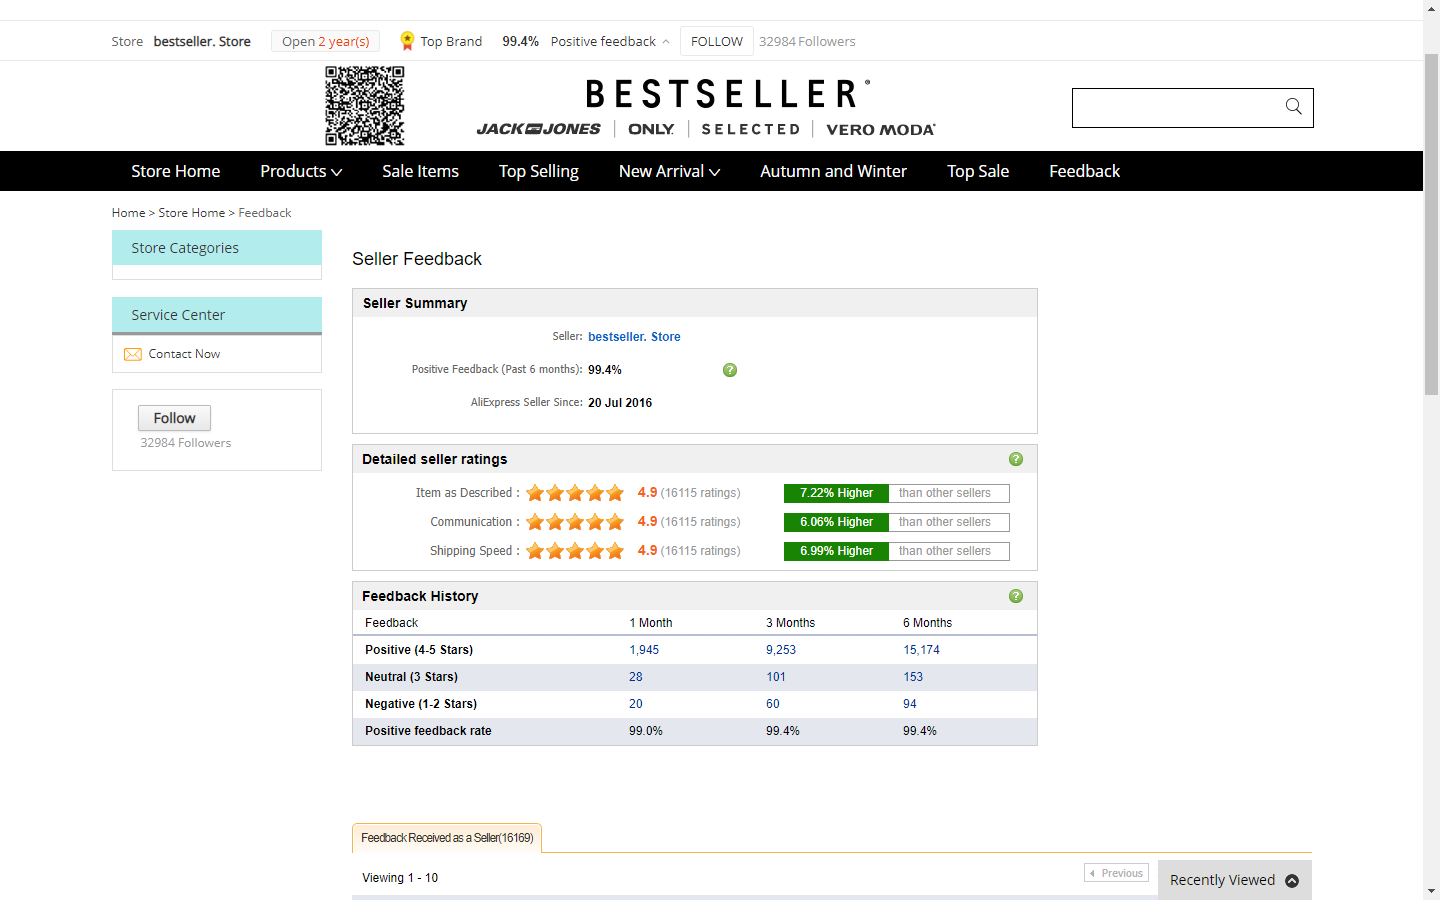Click Home breadcrumb link

click(x=128, y=213)
